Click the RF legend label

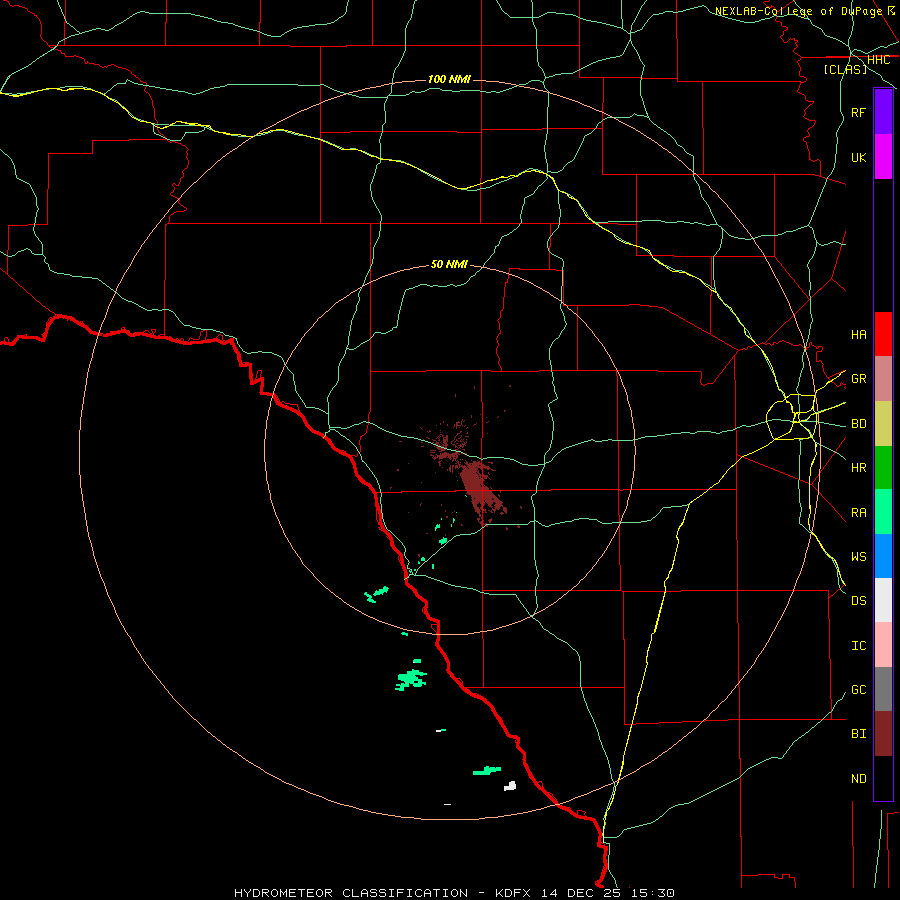858,112
